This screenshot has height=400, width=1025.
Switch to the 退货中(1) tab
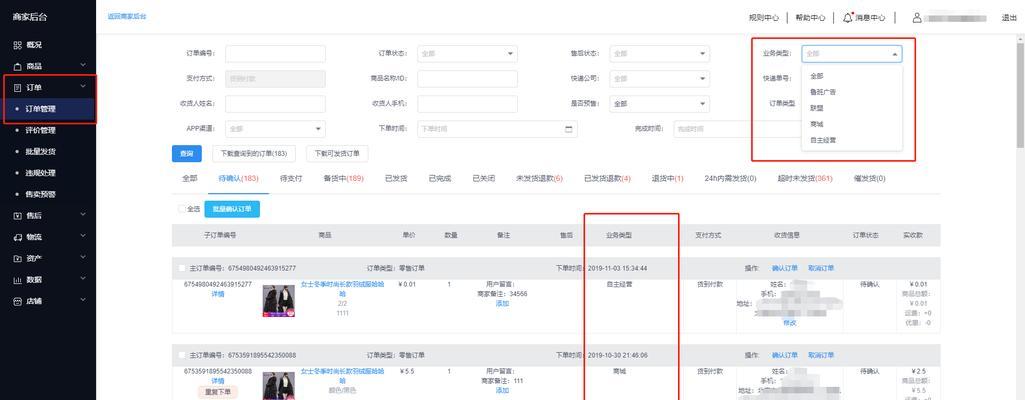coord(667,178)
